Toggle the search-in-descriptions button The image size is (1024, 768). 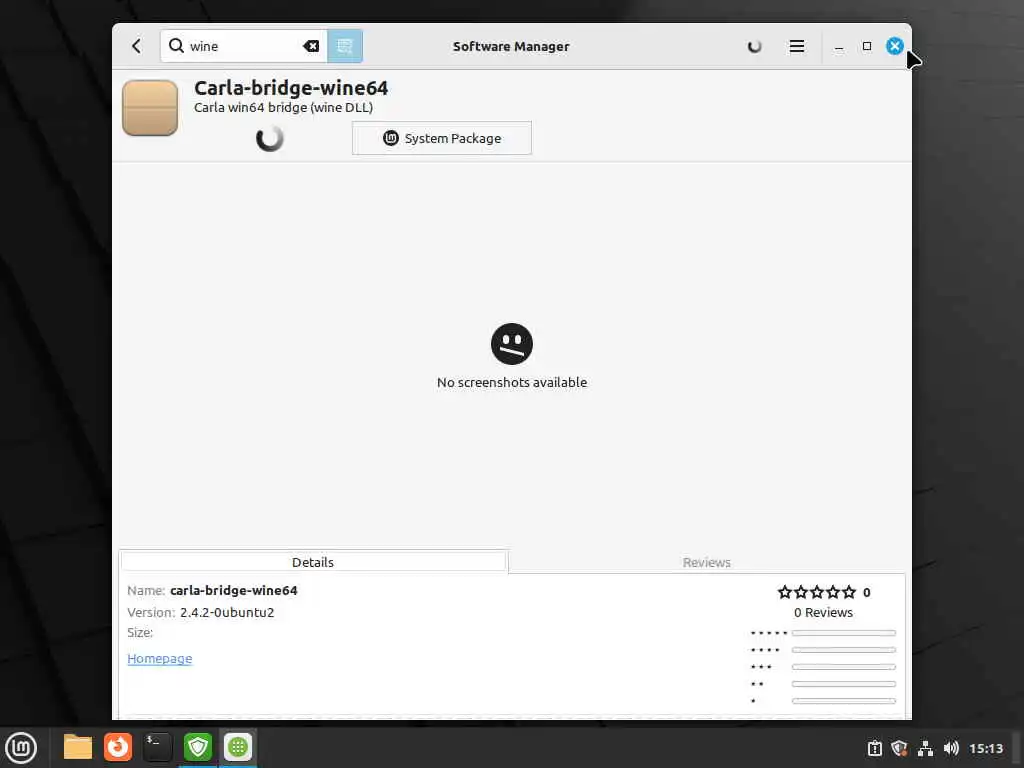point(344,46)
